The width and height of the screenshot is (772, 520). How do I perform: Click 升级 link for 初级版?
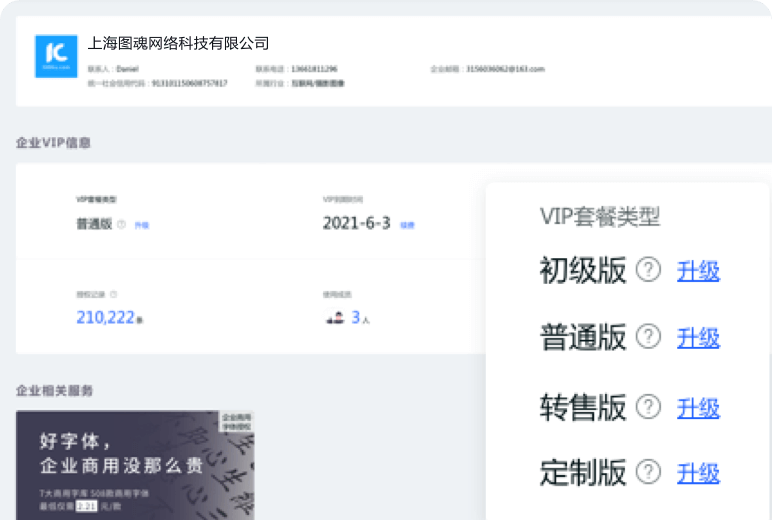tap(698, 271)
